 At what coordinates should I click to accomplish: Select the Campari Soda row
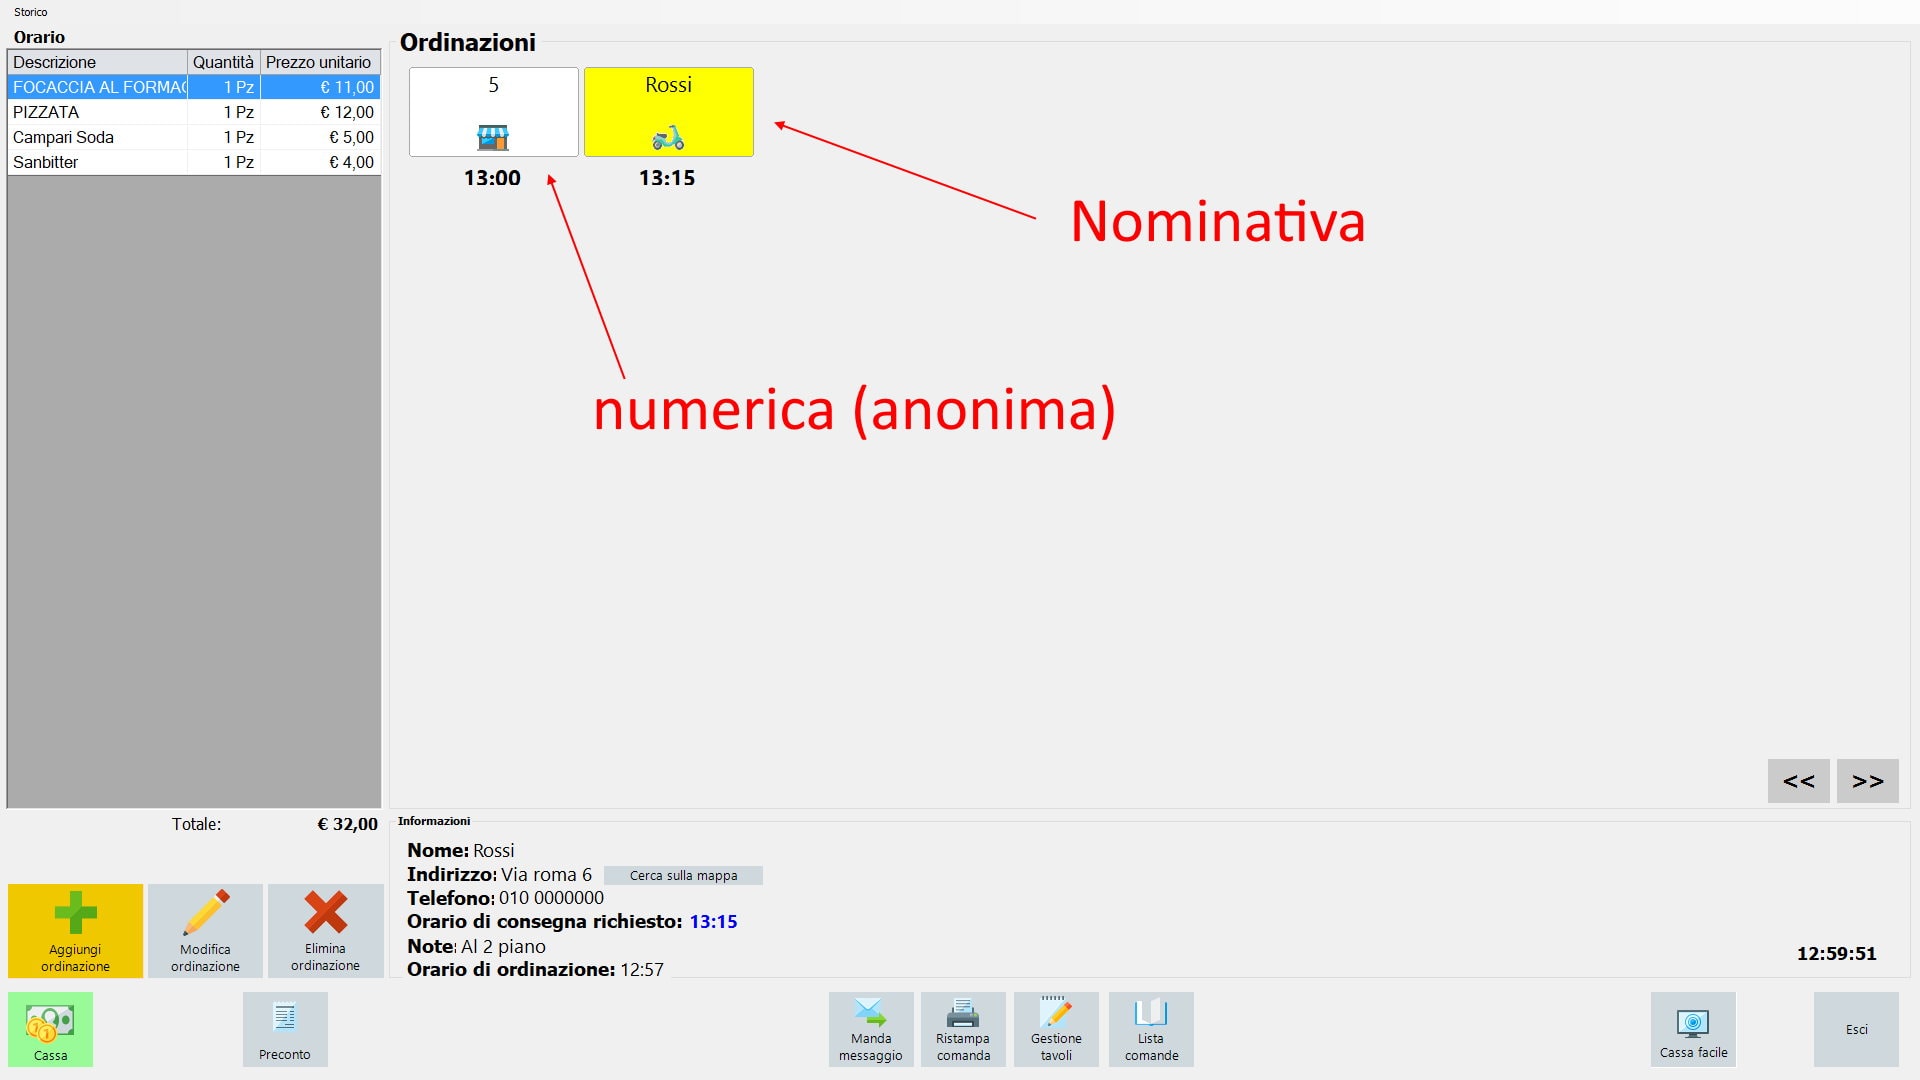click(194, 137)
